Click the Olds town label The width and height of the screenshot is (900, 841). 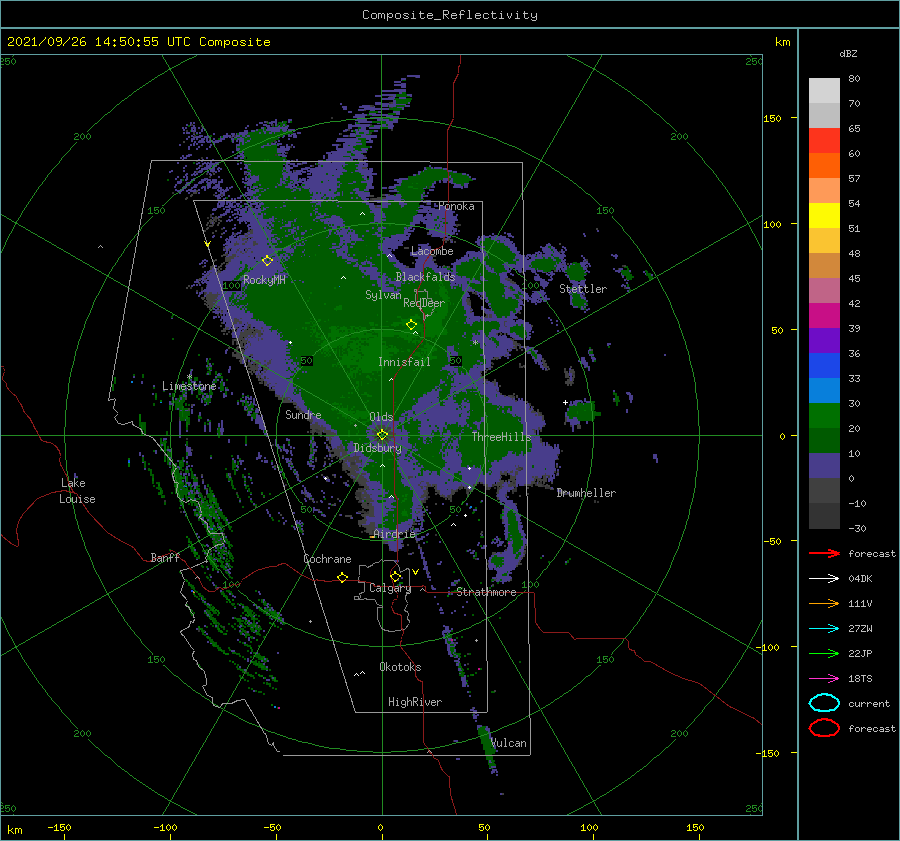381,417
